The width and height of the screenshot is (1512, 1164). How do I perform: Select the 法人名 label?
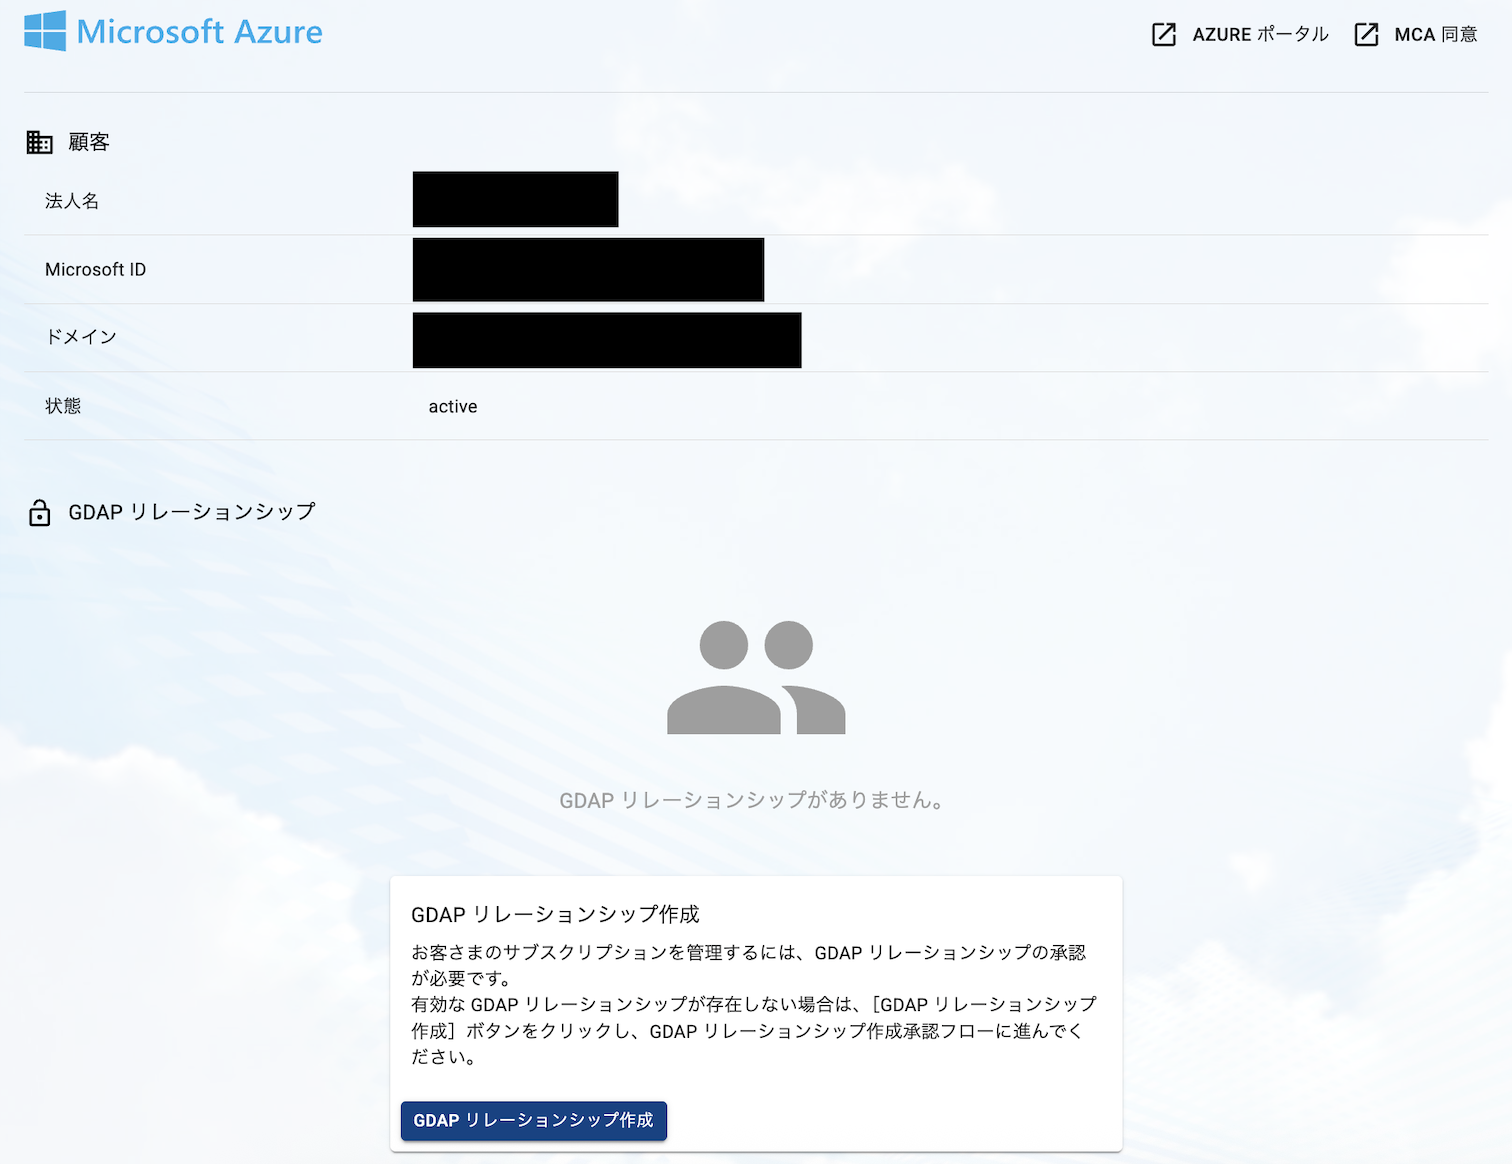(72, 201)
